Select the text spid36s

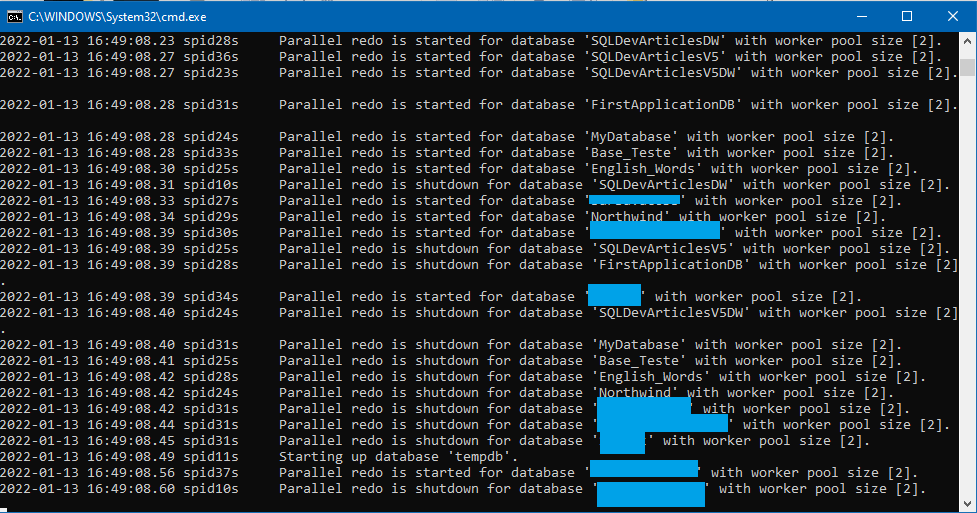[211, 57]
